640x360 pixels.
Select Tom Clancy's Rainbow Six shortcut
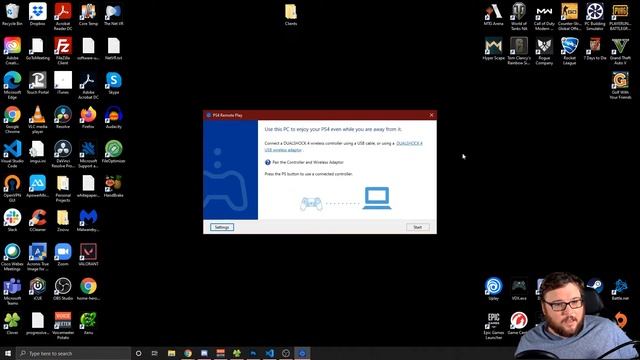click(x=518, y=51)
